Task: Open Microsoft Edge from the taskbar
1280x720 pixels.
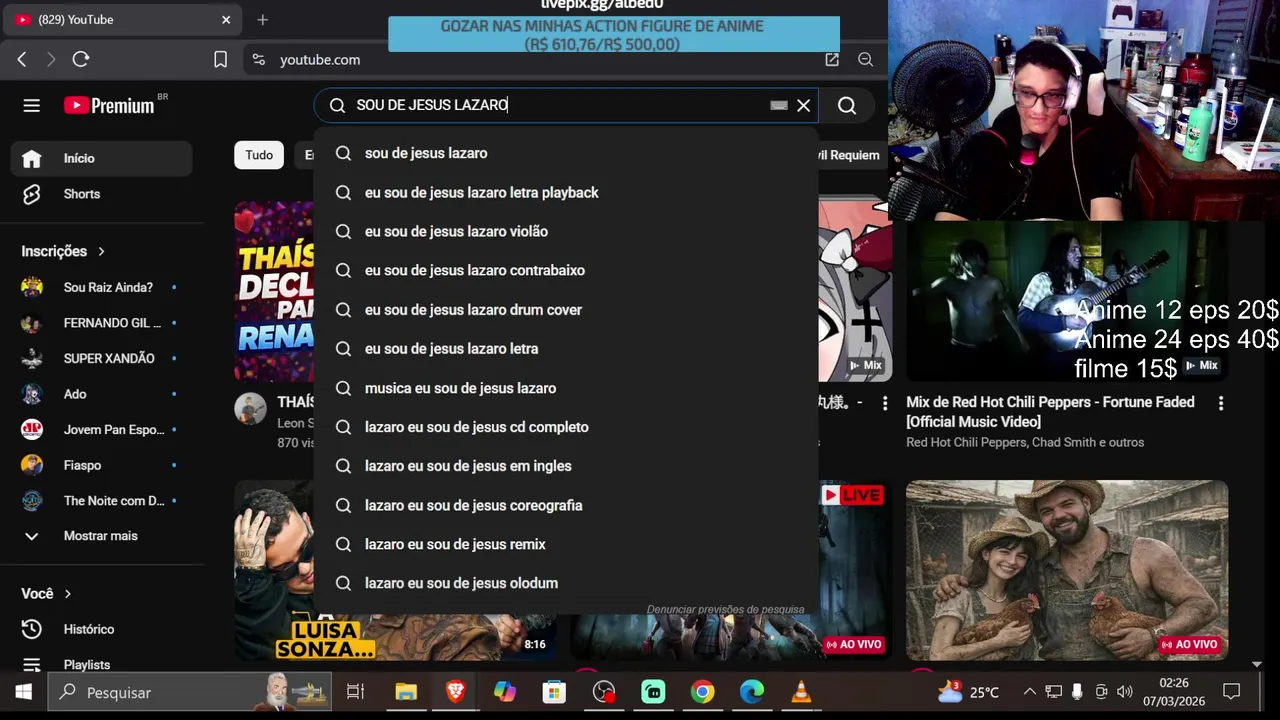Action: pos(752,692)
